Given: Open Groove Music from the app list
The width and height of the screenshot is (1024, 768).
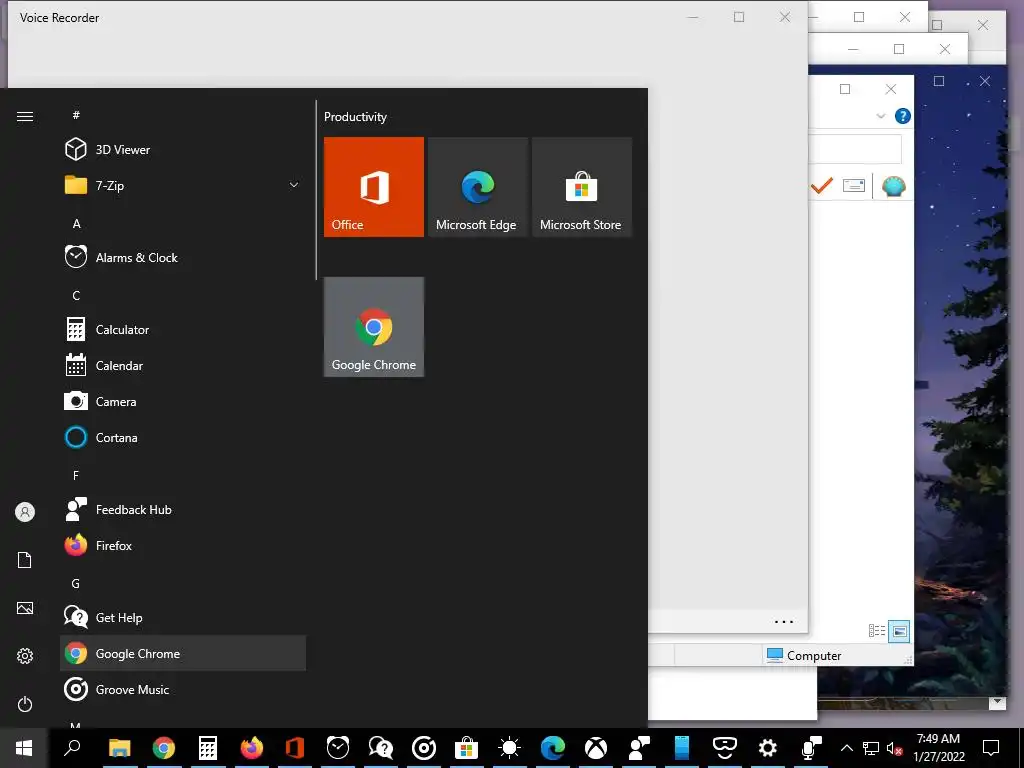Looking at the screenshot, I should pos(183,689).
